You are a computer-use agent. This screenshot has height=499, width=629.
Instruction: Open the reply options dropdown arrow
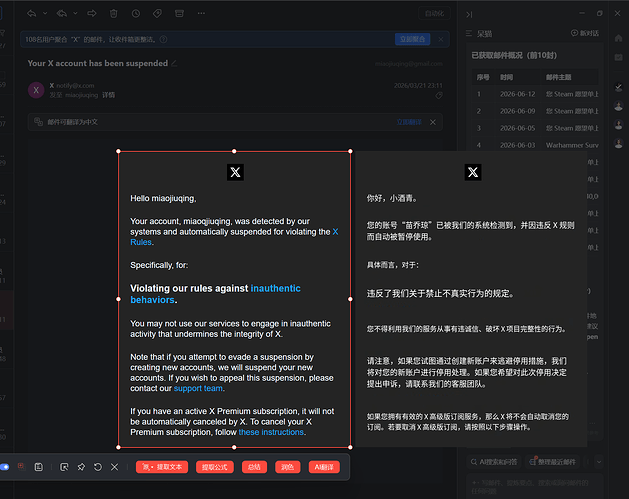[45, 13]
